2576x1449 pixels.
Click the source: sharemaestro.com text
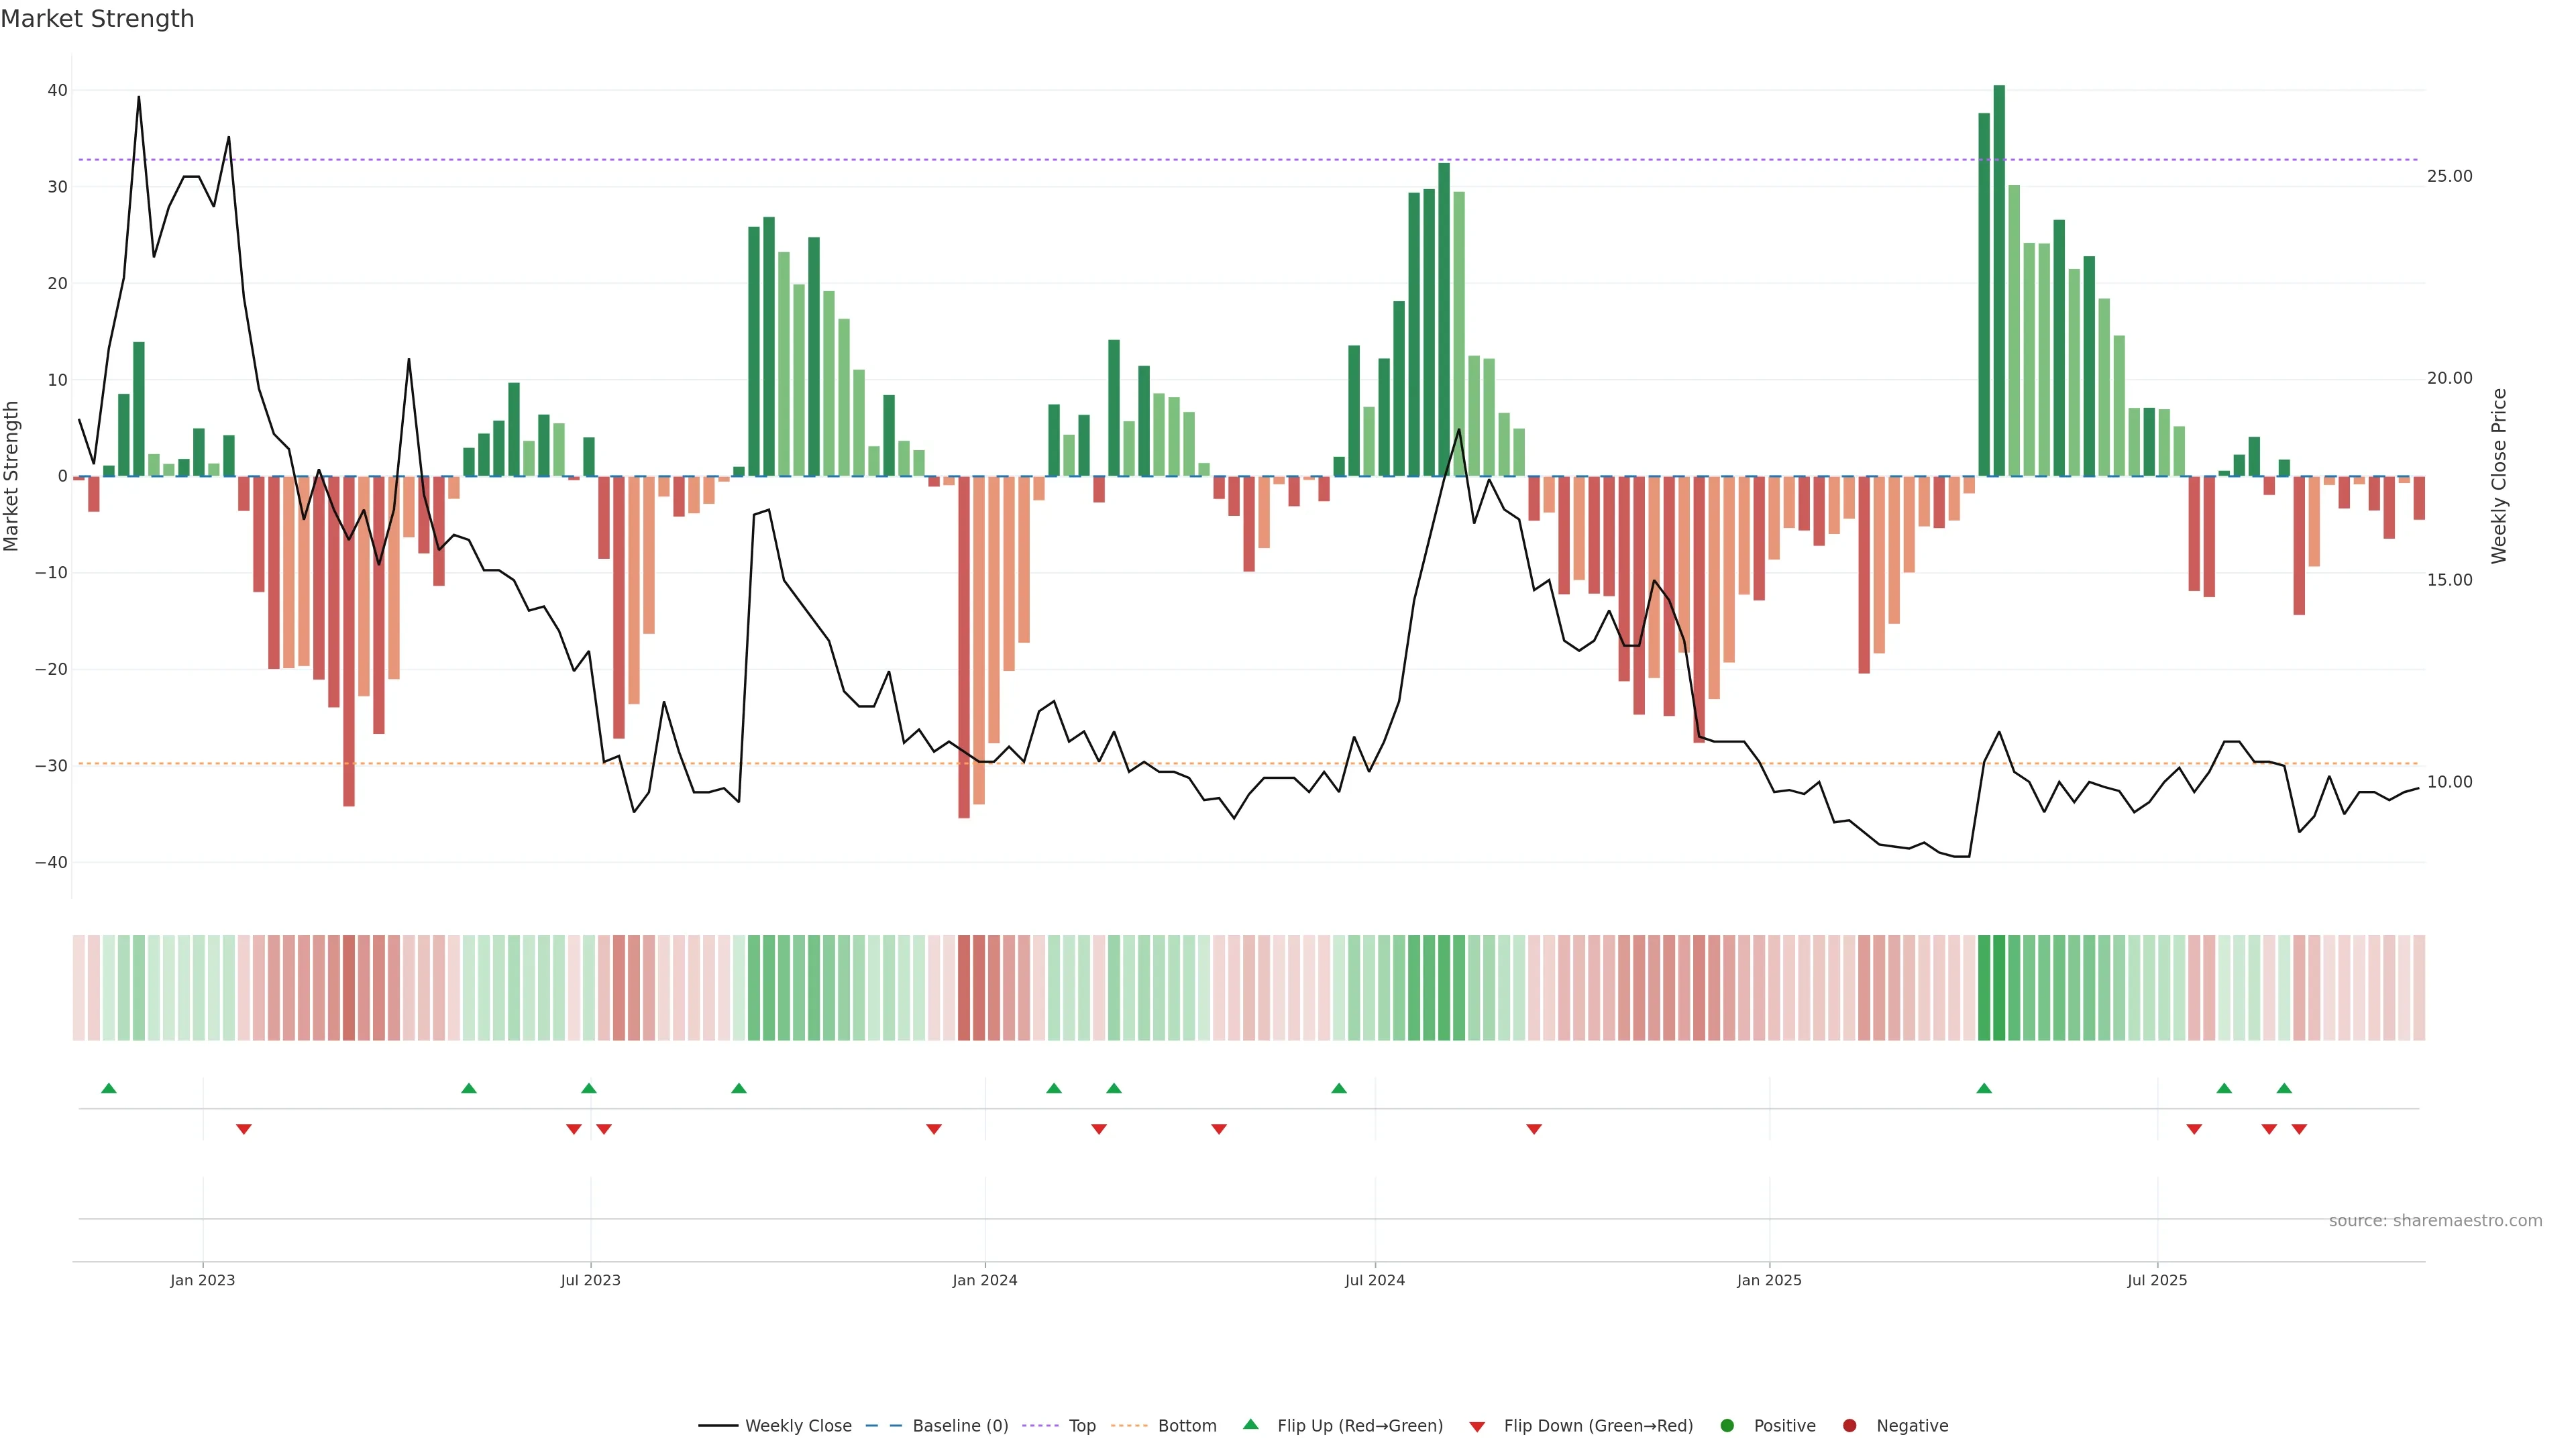coord(2435,1221)
